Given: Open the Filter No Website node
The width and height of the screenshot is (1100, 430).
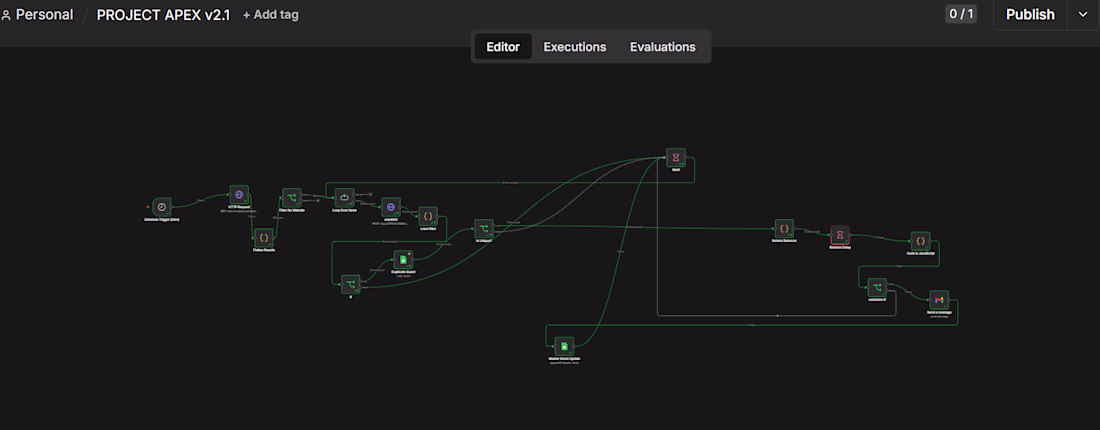Looking at the screenshot, I should [x=292, y=197].
